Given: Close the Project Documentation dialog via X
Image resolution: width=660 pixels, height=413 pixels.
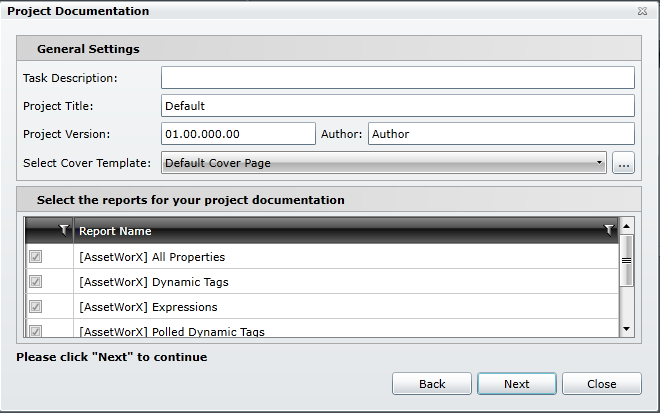Looking at the screenshot, I should (641, 11).
